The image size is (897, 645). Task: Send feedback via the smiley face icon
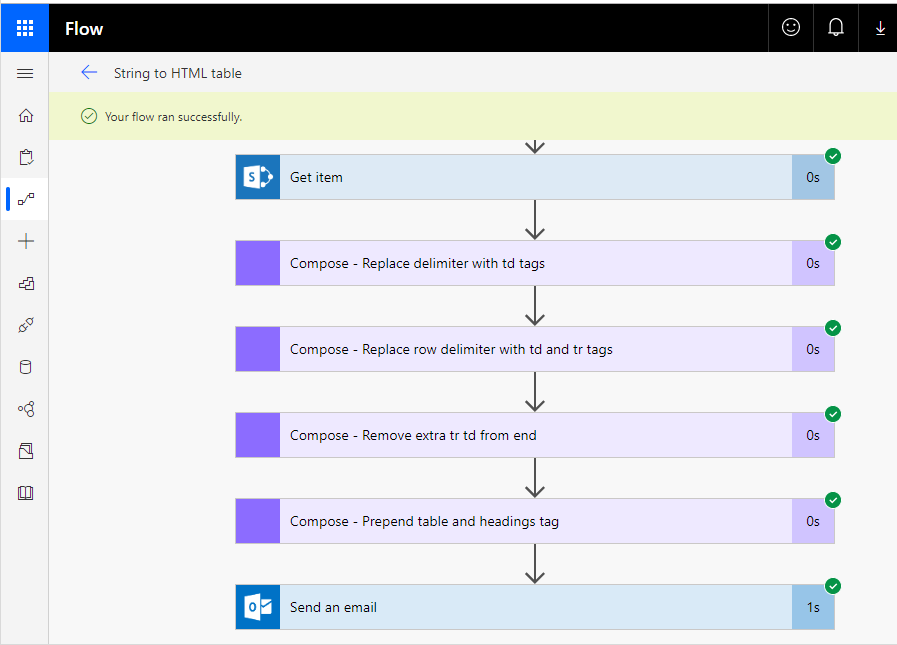click(x=790, y=27)
